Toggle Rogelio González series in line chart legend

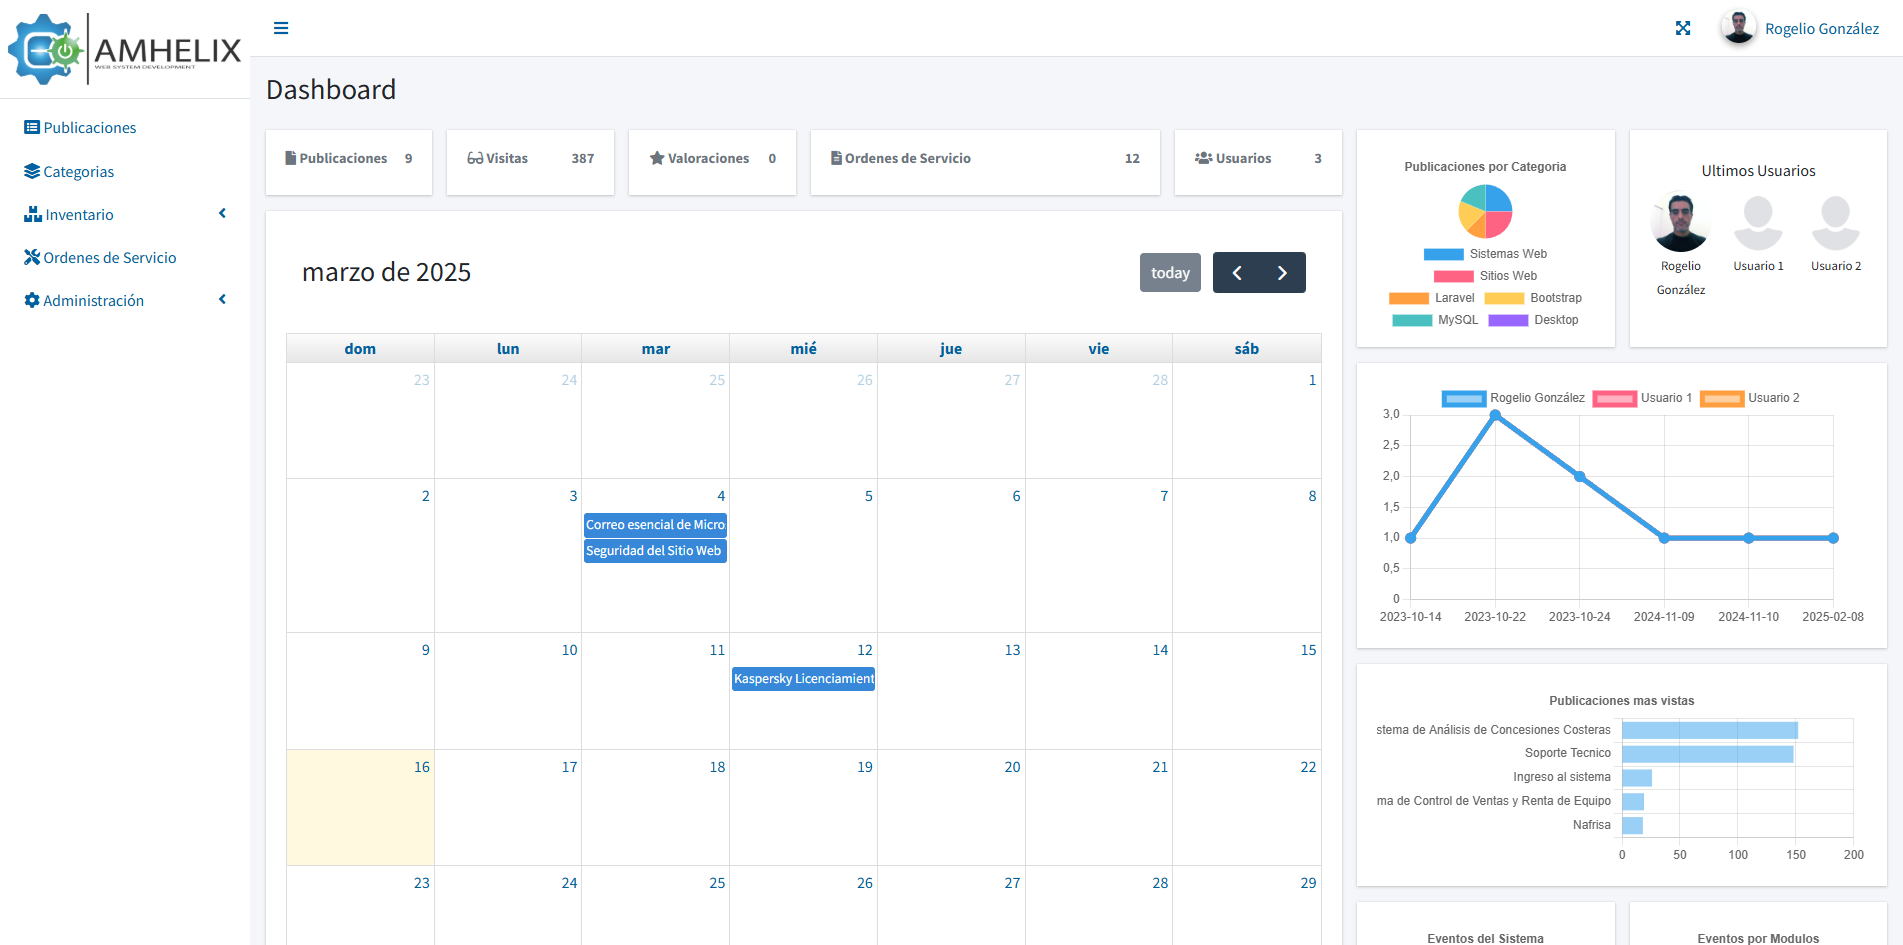pyautogui.click(x=1464, y=398)
